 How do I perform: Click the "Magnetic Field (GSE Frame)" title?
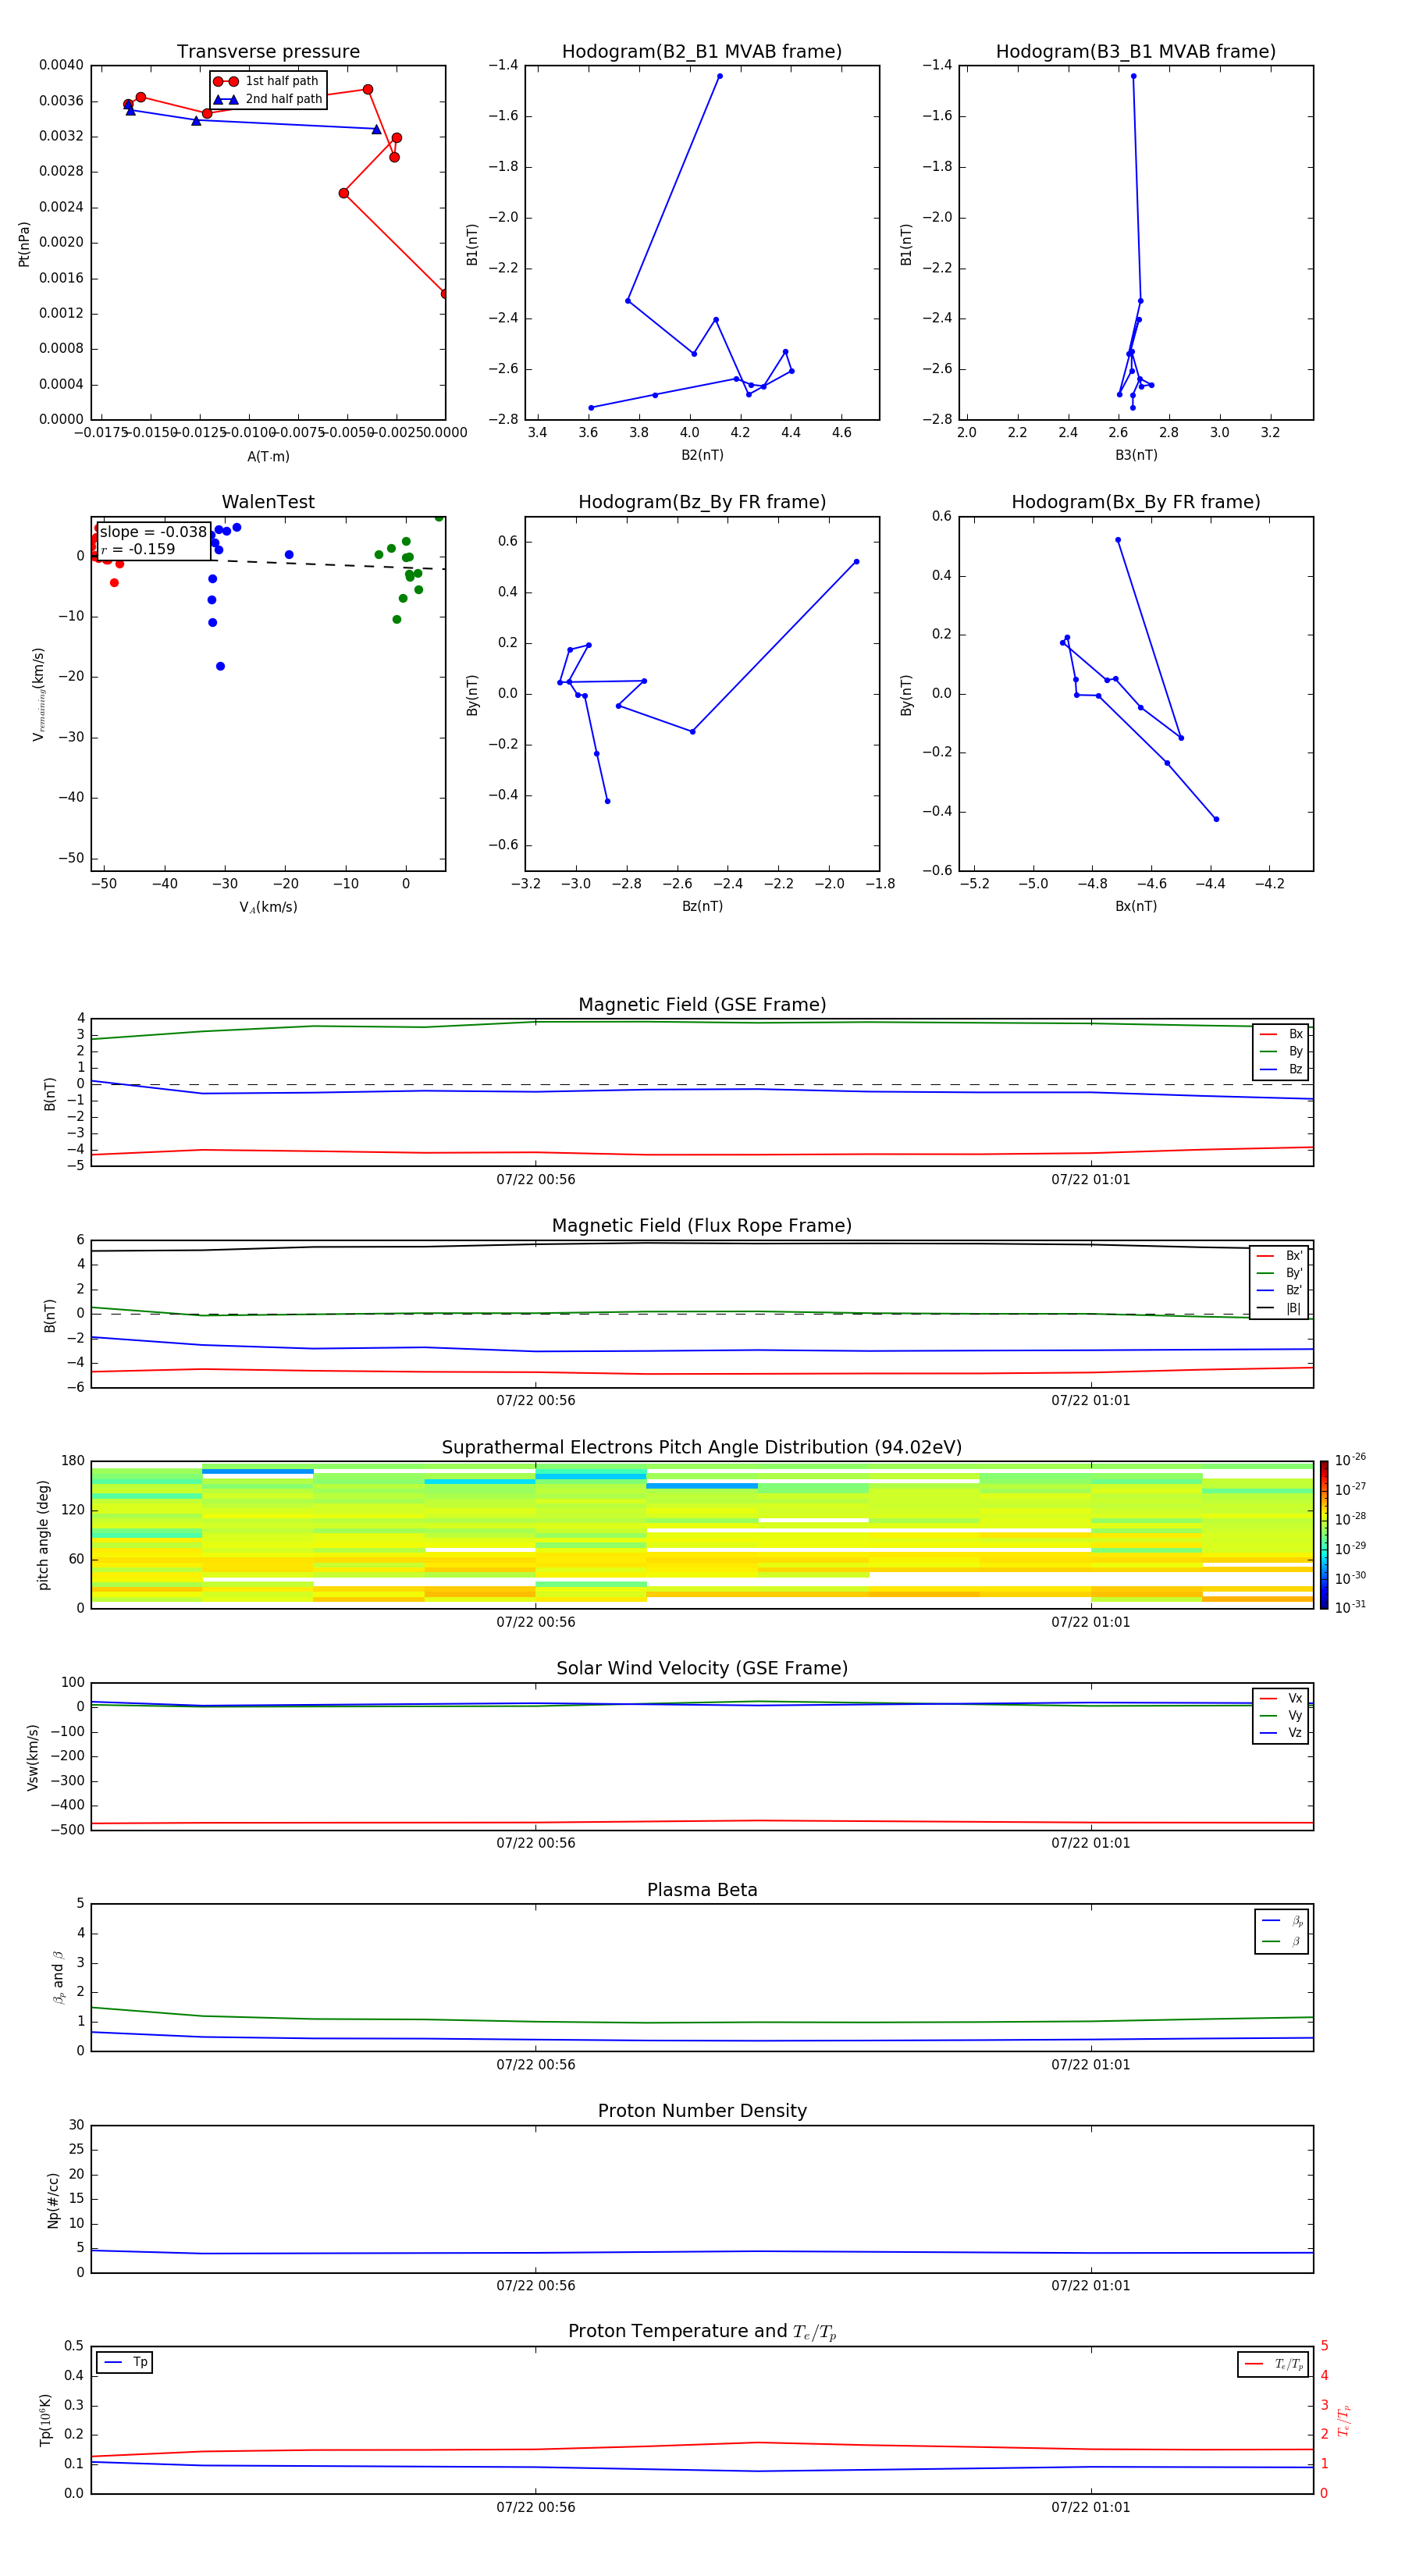(x=702, y=1005)
